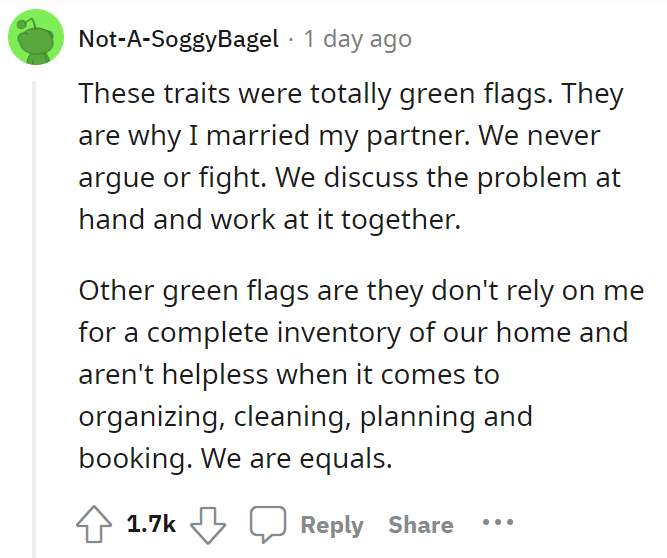Collapse the thread using the vertical line
This screenshot has width=667, height=558.
point(34,319)
